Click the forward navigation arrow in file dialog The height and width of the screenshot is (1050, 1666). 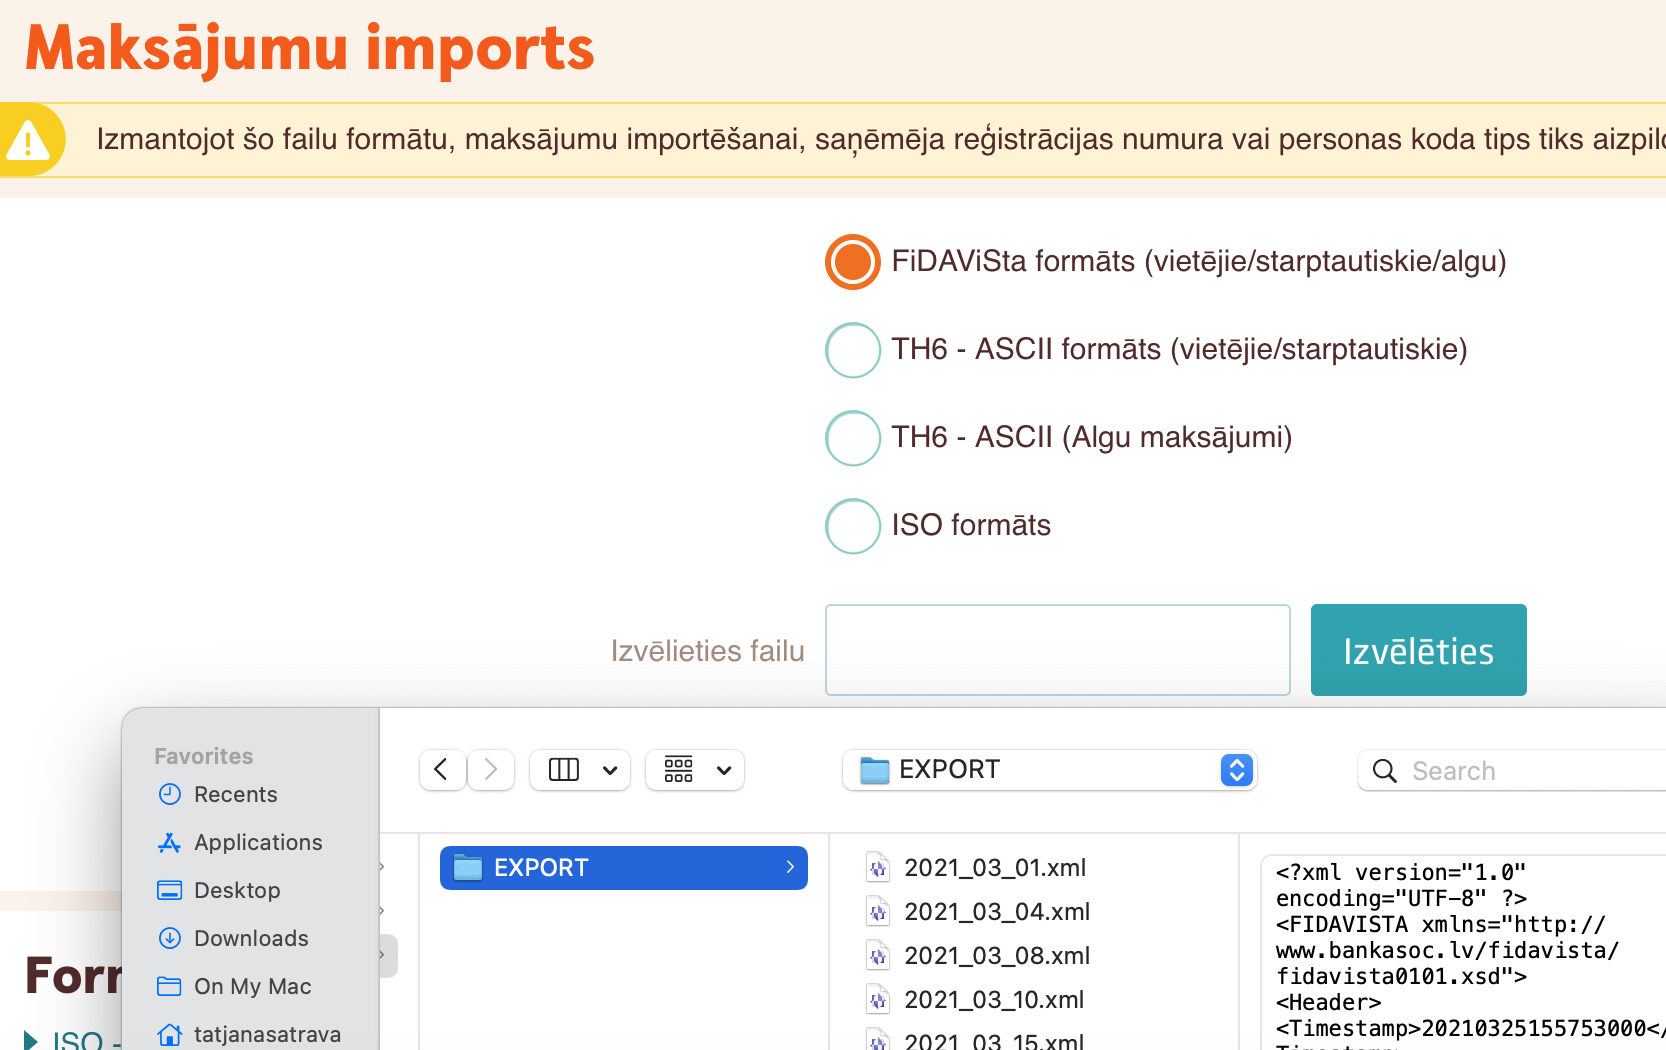pyautogui.click(x=491, y=770)
